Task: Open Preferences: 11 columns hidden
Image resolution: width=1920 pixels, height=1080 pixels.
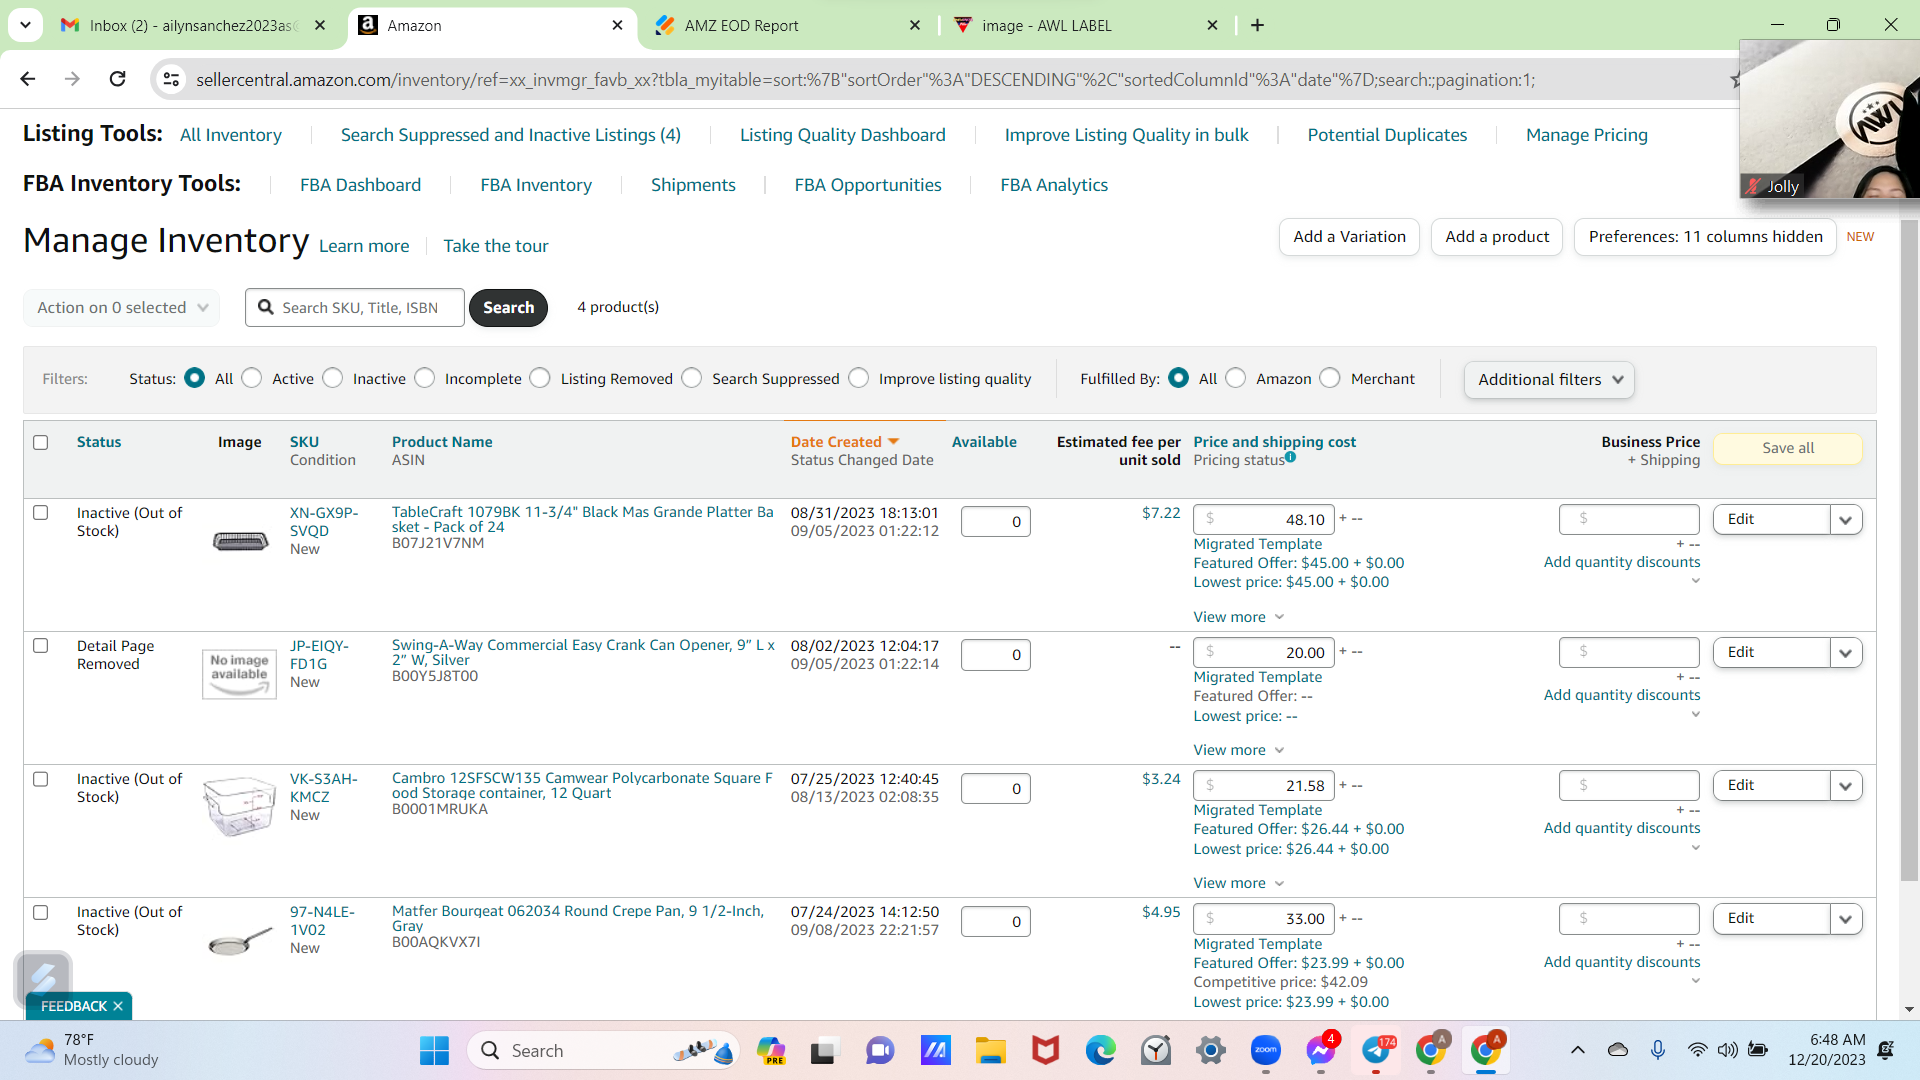Action: 1705,237
